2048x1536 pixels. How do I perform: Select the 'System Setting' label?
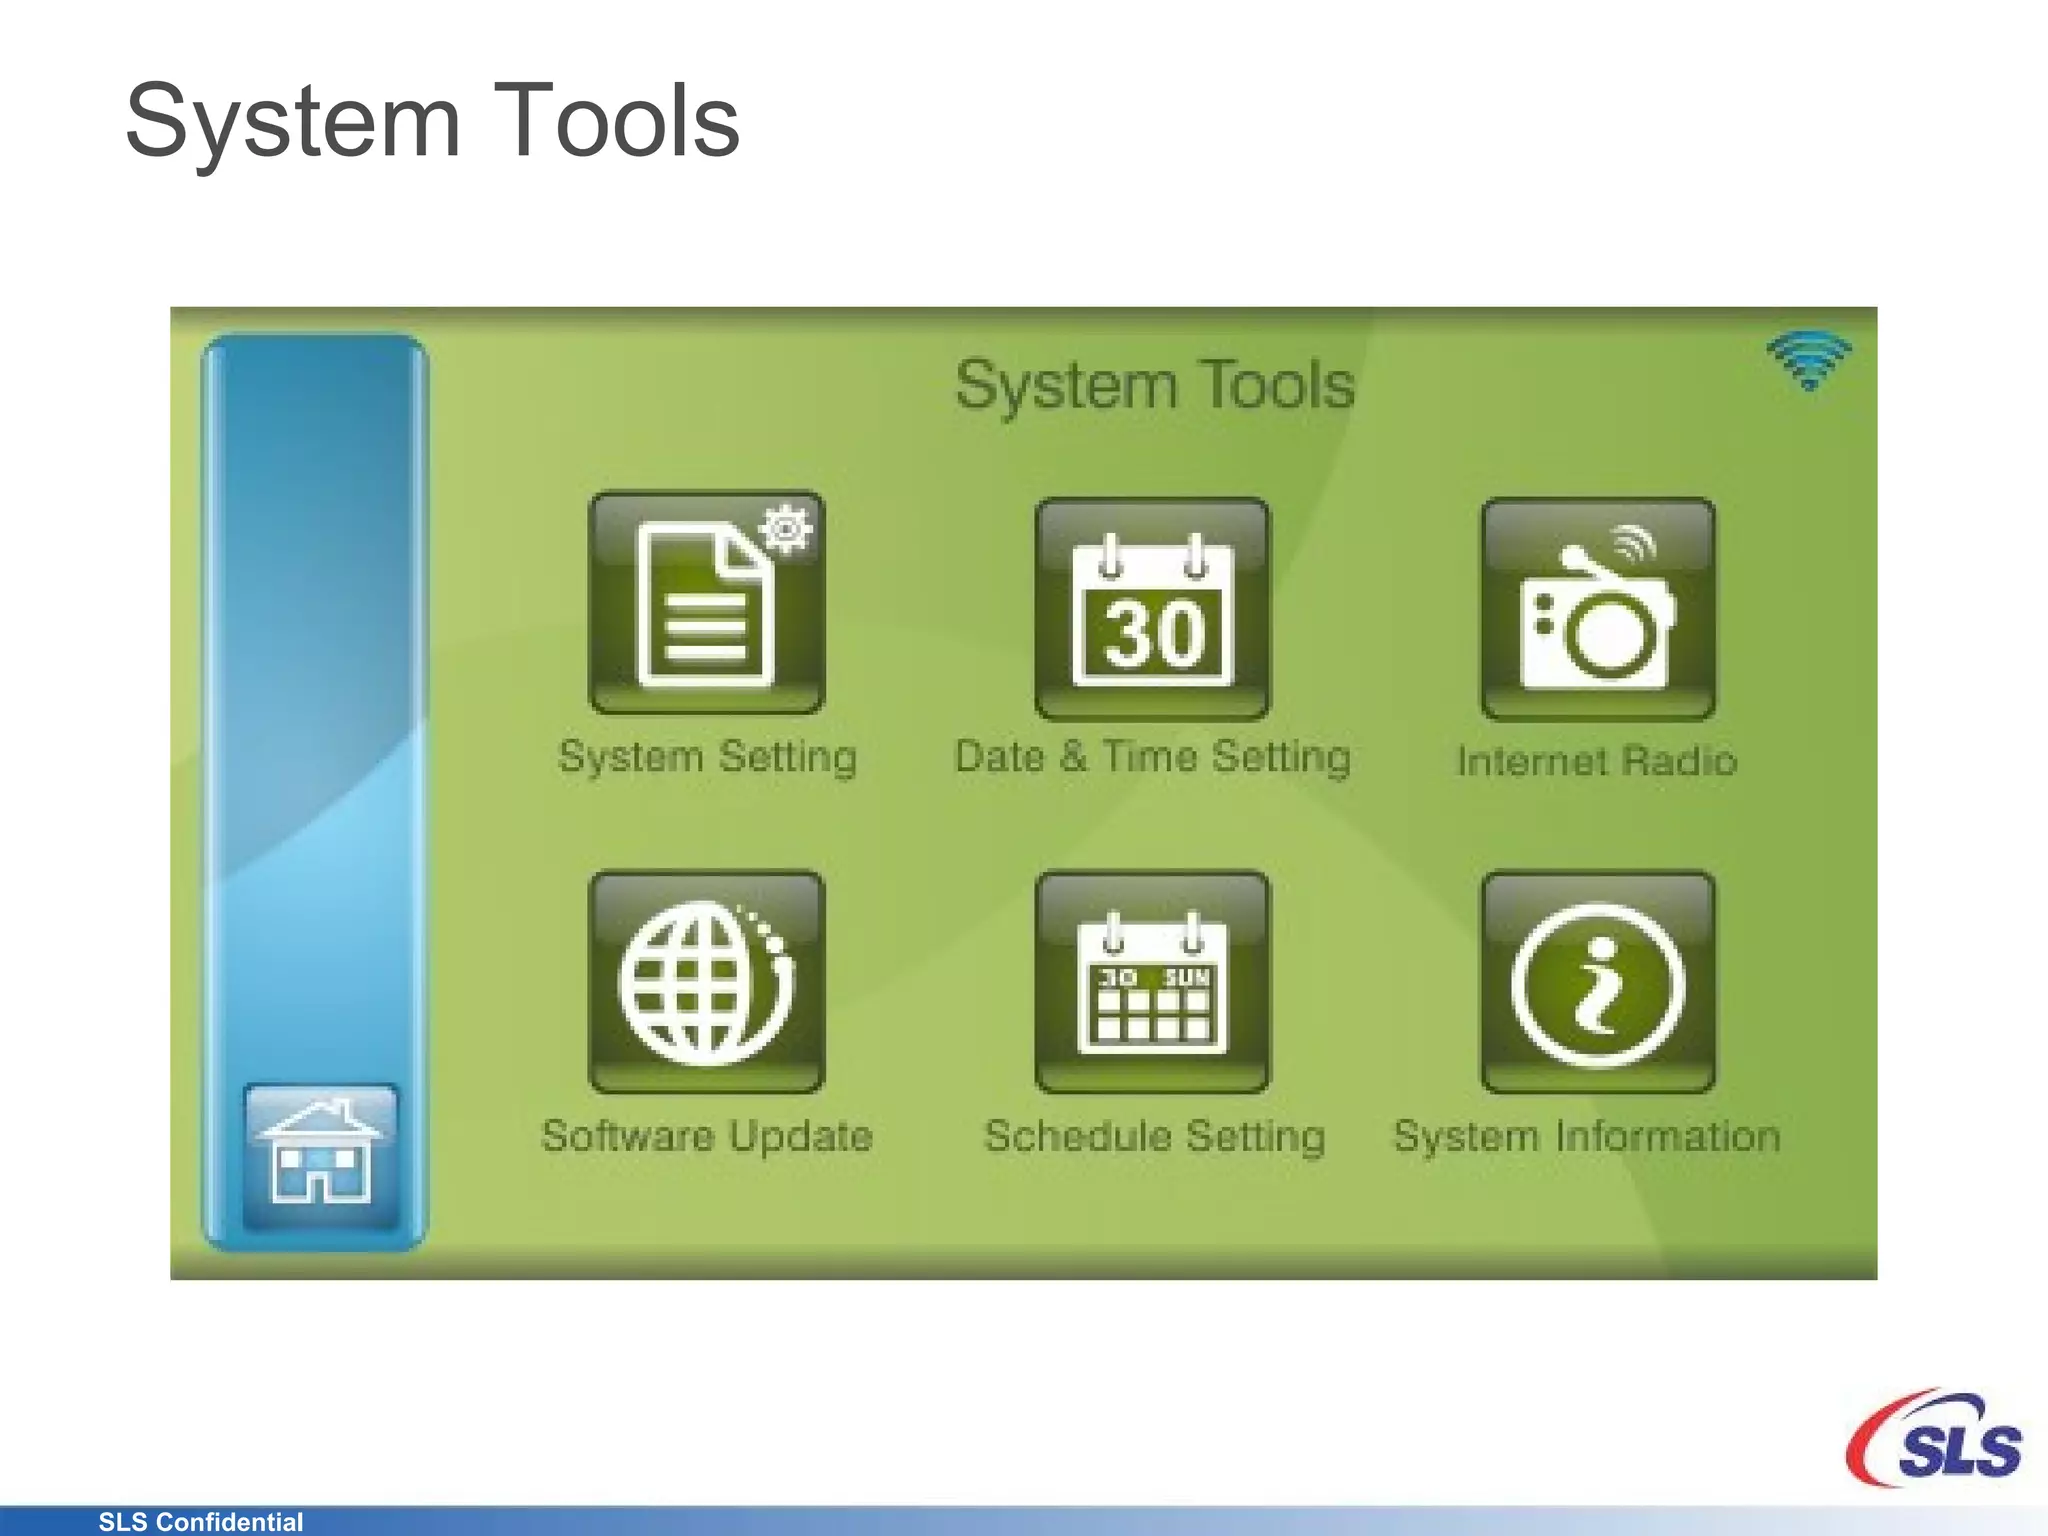pyautogui.click(x=707, y=757)
